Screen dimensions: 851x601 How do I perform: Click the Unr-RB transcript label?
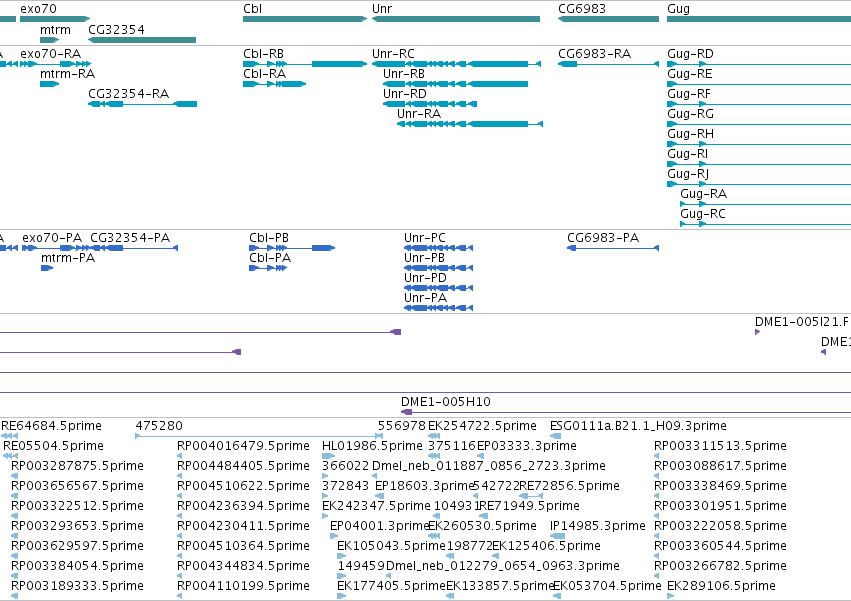tap(404, 74)
